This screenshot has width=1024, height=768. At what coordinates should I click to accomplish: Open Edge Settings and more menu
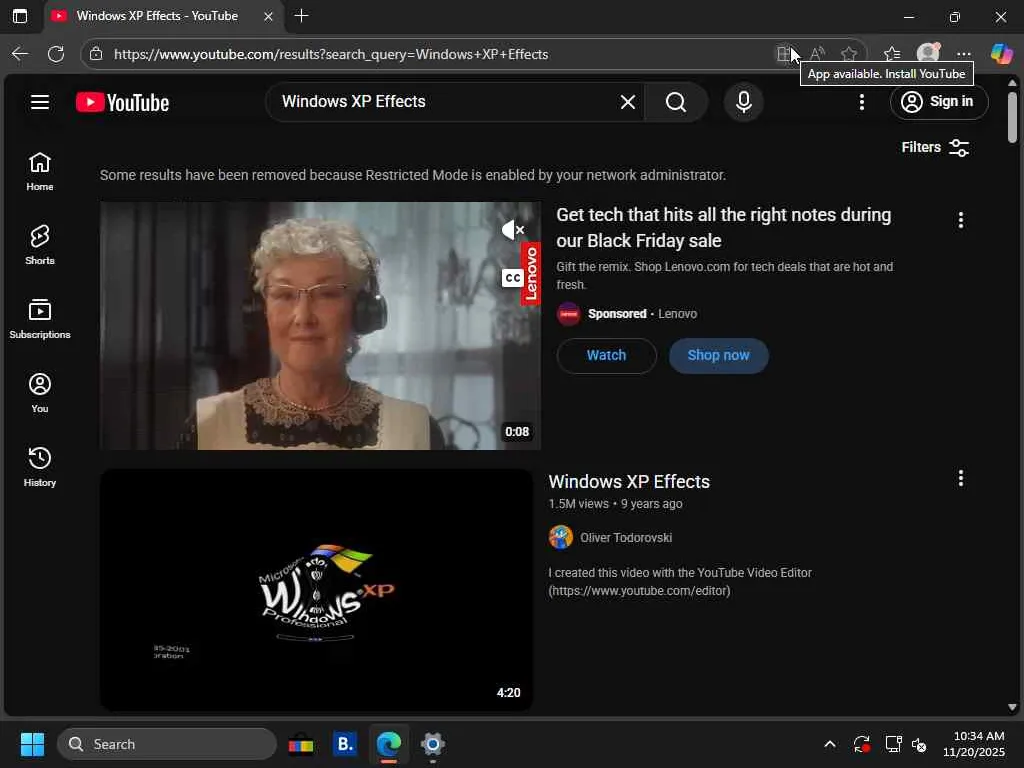pos(963,54)
